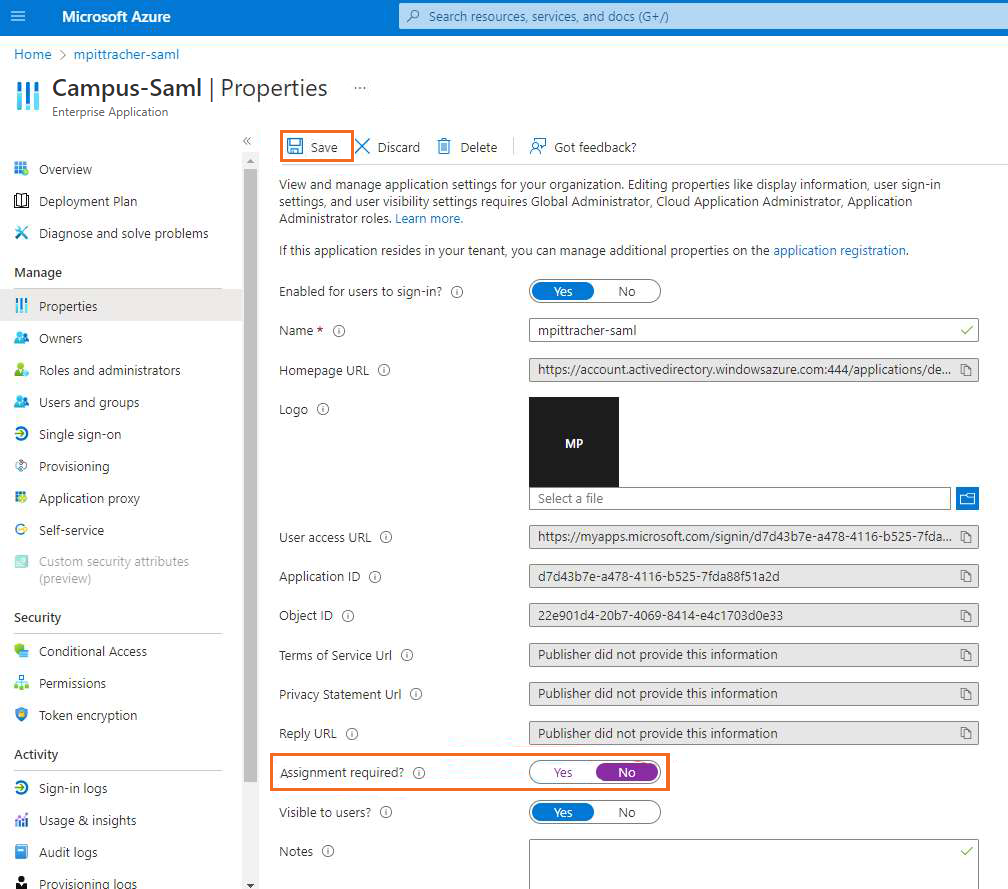Image resolution: width=1008 pixels, height=889 pixels.
Task: Open Got feedback? link
Action: (x=583, y=147)
